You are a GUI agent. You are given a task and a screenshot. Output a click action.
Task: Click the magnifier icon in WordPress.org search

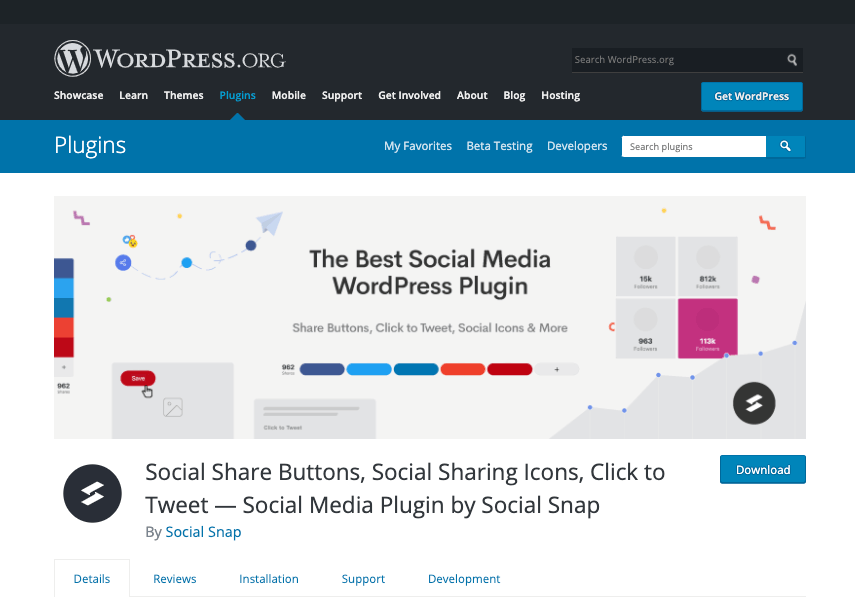[x=792, y=59]
